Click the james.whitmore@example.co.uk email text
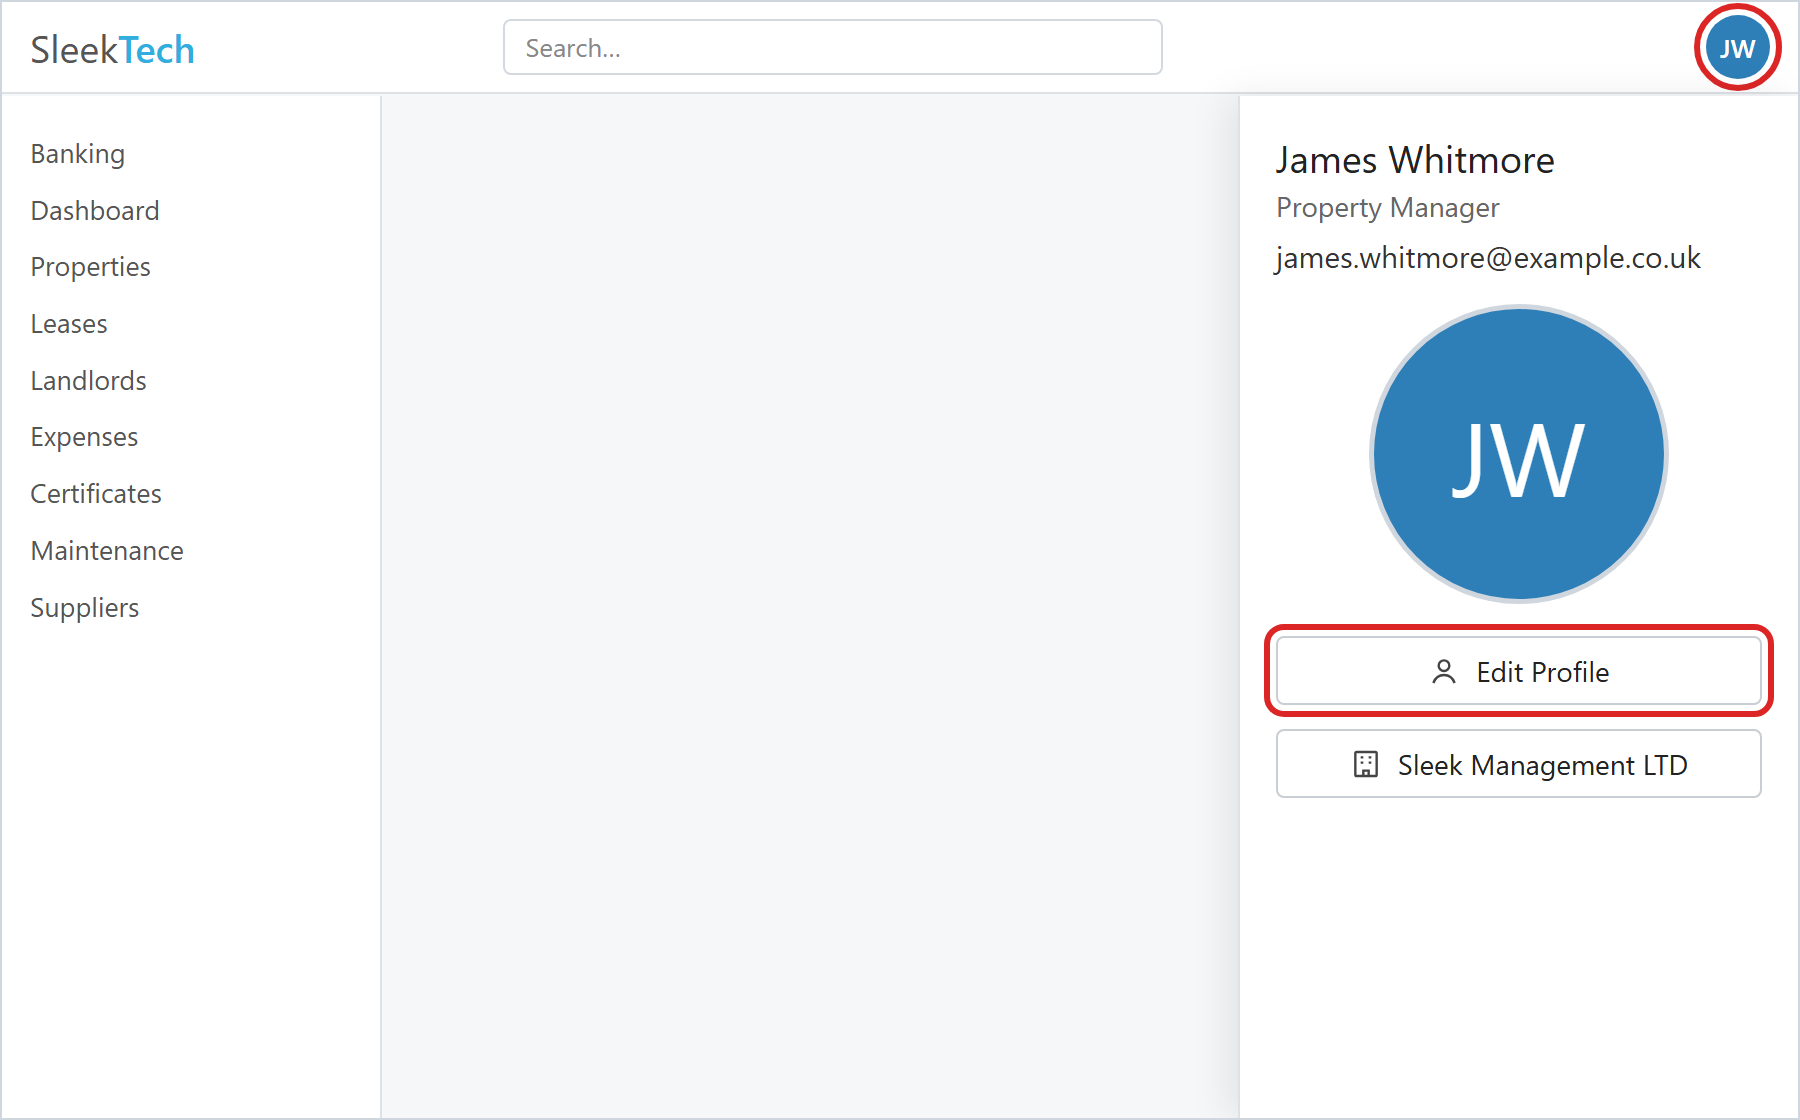This screenshot has width=1800, height=1120. point(1488,258)
